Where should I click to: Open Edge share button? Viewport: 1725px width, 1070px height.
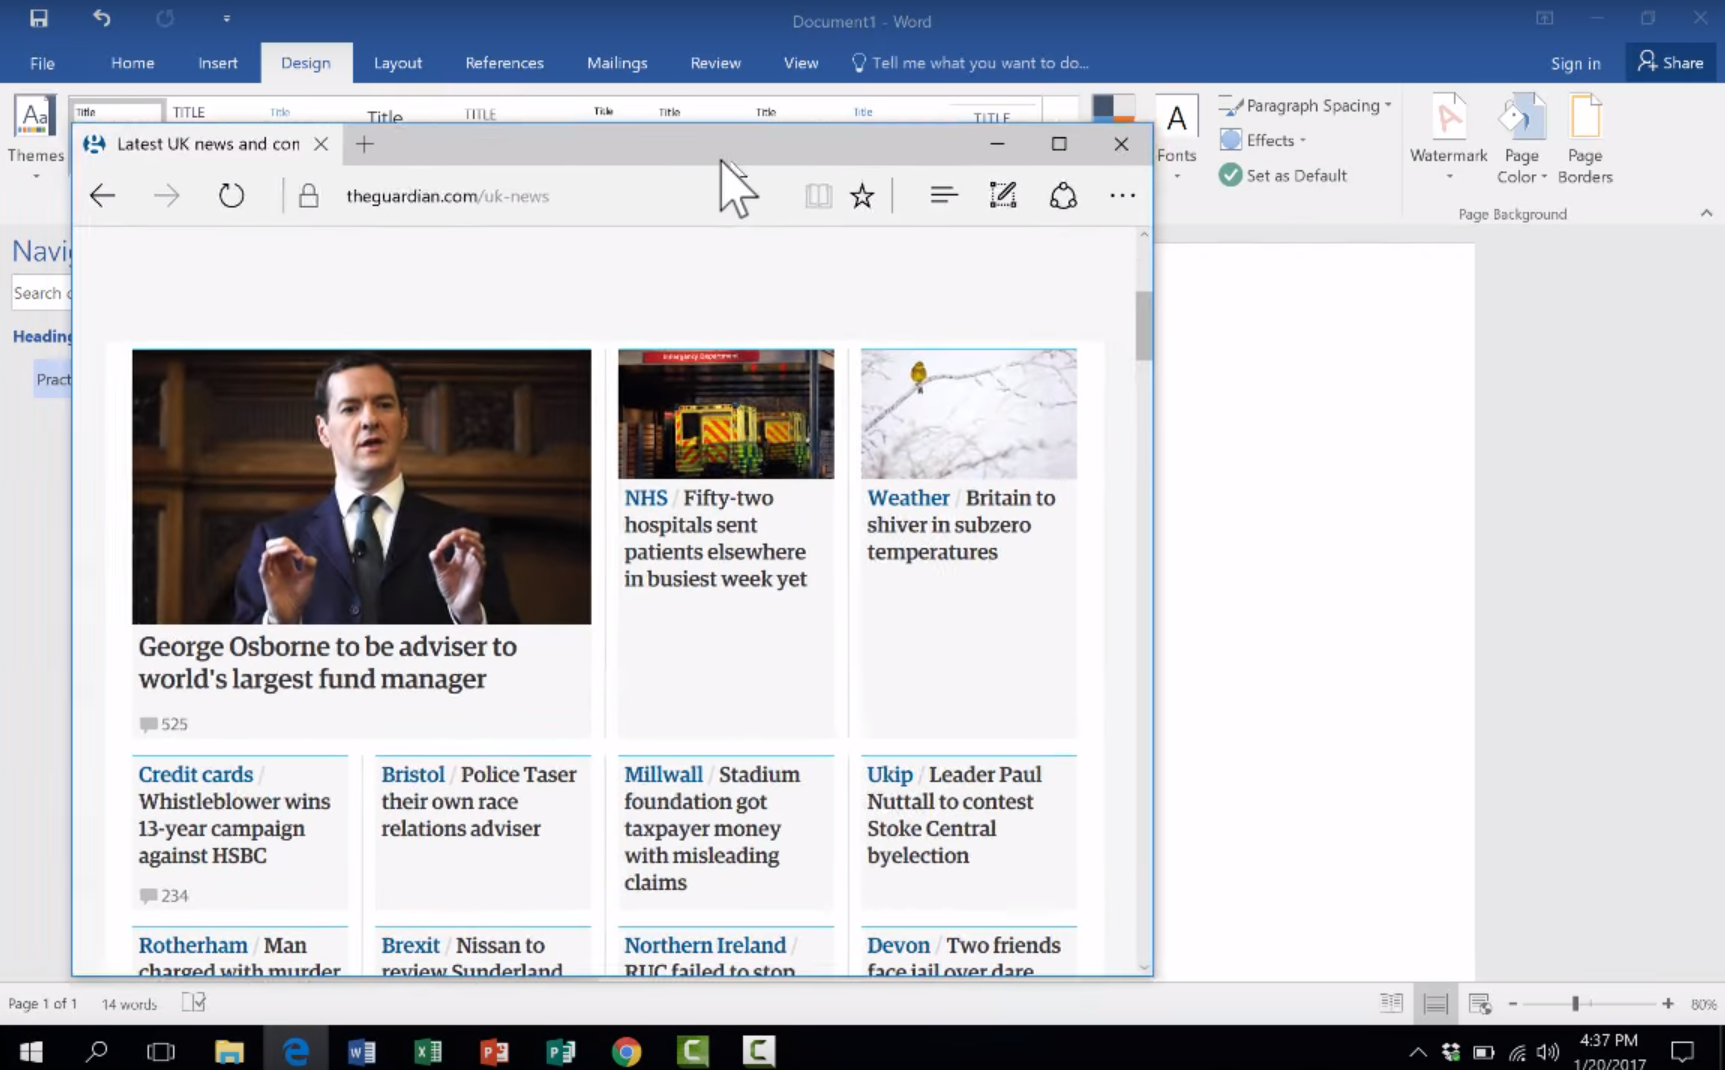(x=1063, y=195)
